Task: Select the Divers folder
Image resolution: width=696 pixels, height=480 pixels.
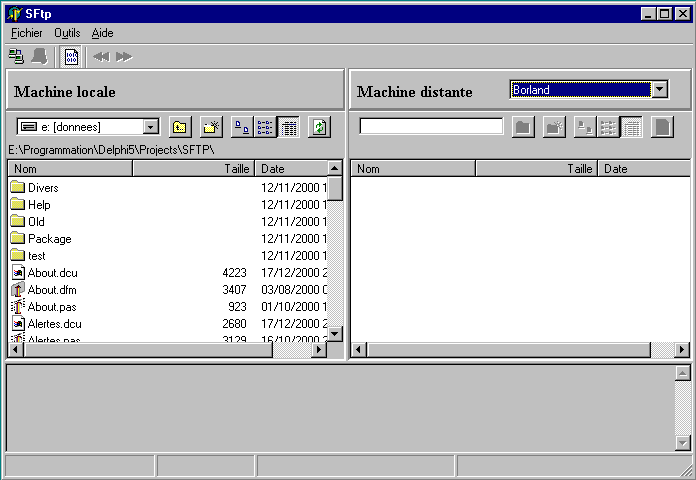Action: pos(43,188)
